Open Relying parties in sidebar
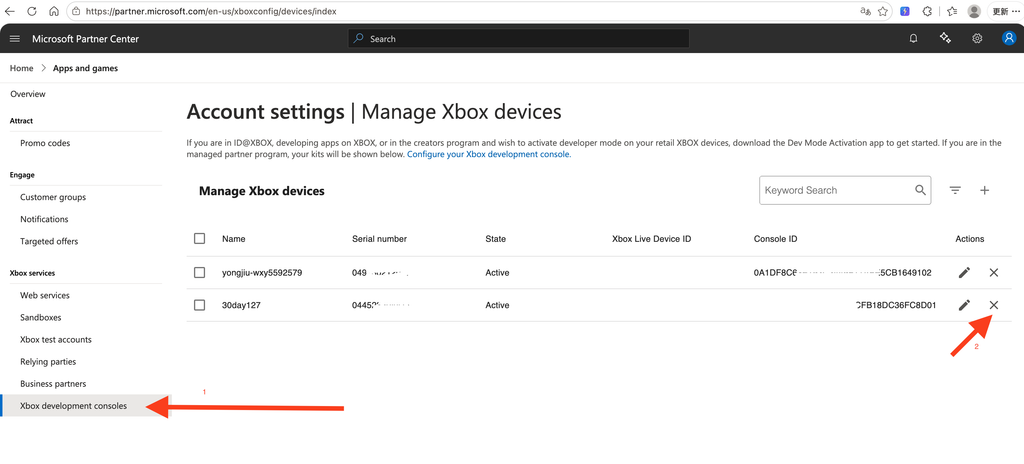This screenshot has width=1024, height=464. coord(48,362)
